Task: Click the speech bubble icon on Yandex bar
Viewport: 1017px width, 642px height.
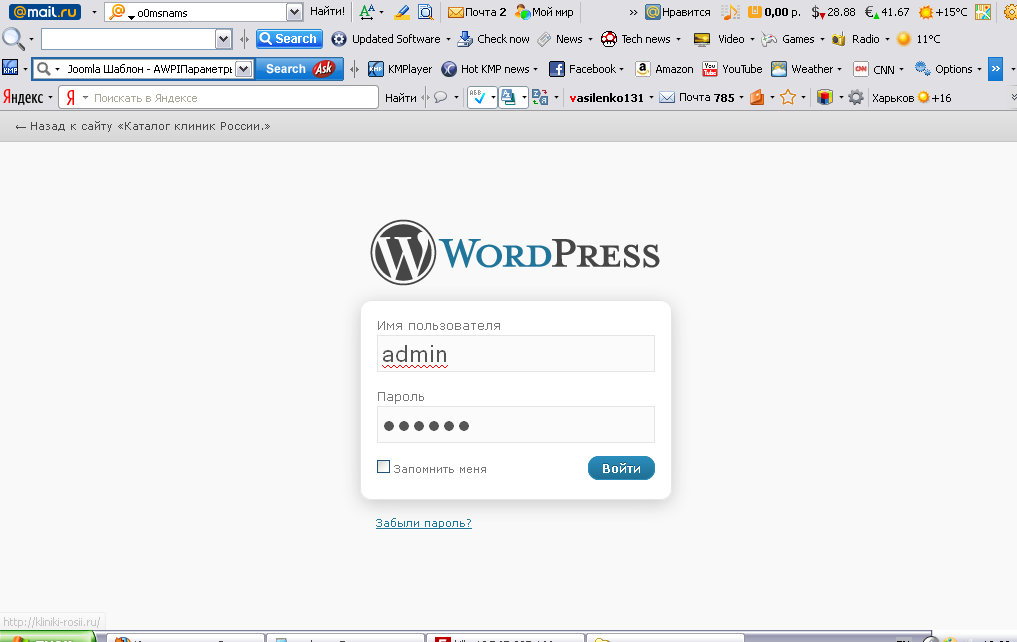Action: tap(440, 97)
